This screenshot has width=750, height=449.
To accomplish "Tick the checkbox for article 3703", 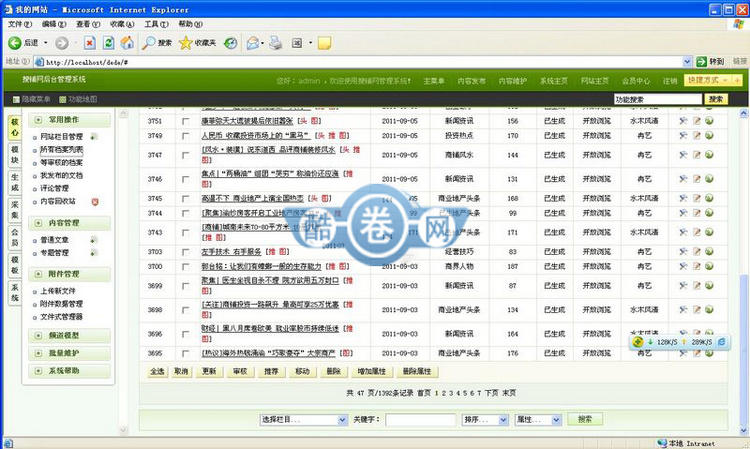I will point(185,252).
